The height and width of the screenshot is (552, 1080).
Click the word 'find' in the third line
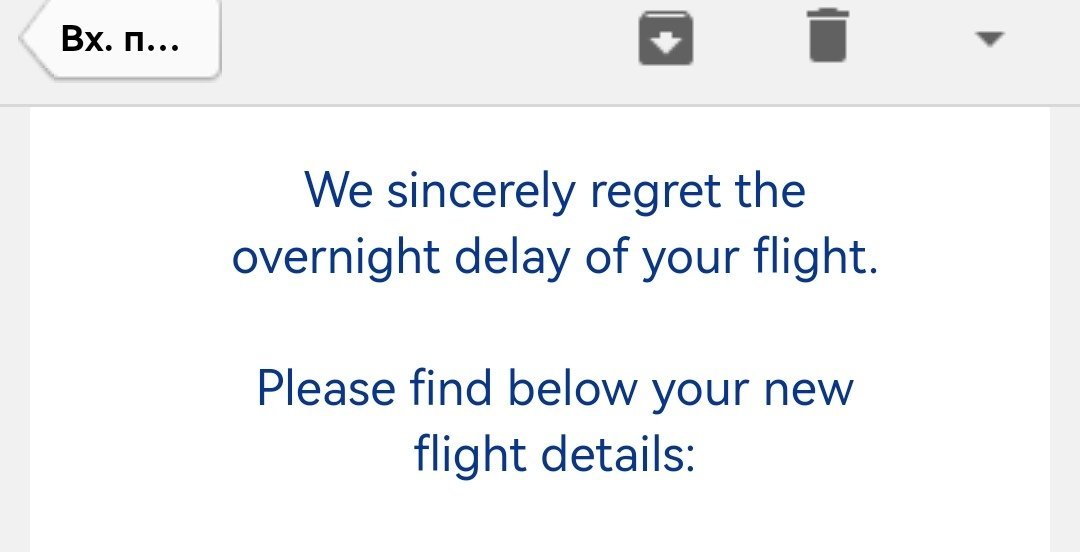tap(445, 387)
